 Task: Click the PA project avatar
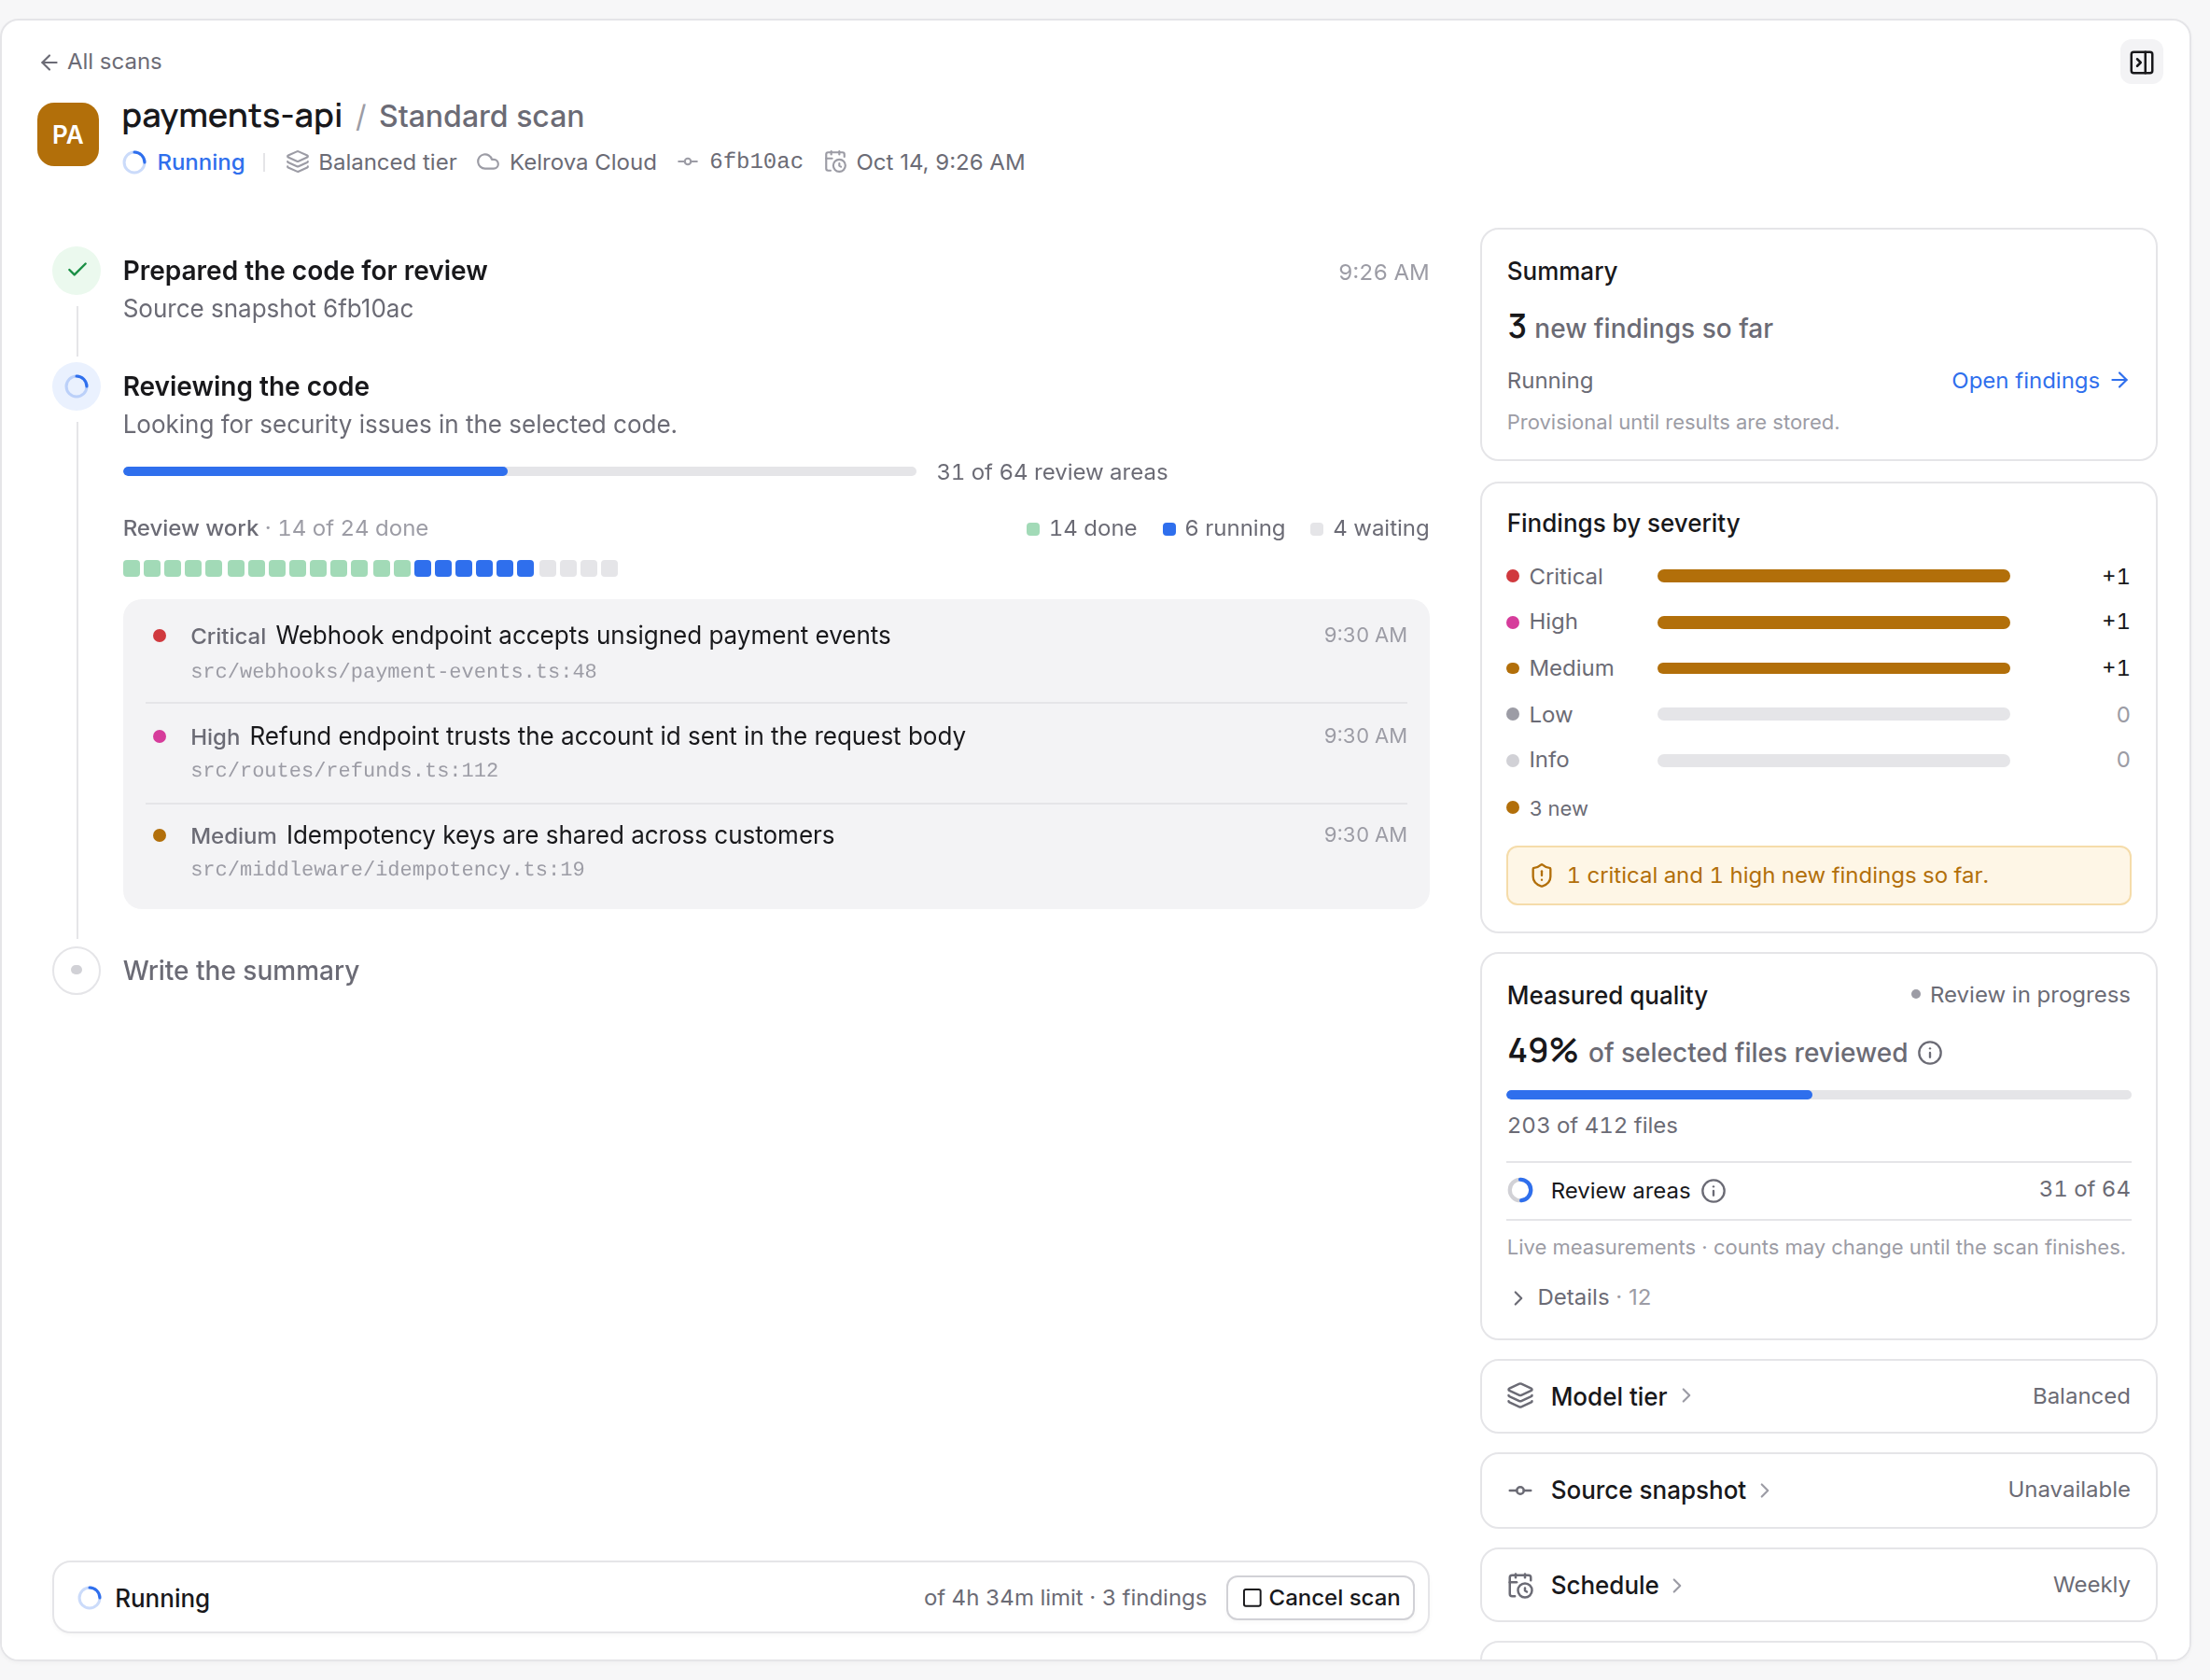click(x=68, y=134)
